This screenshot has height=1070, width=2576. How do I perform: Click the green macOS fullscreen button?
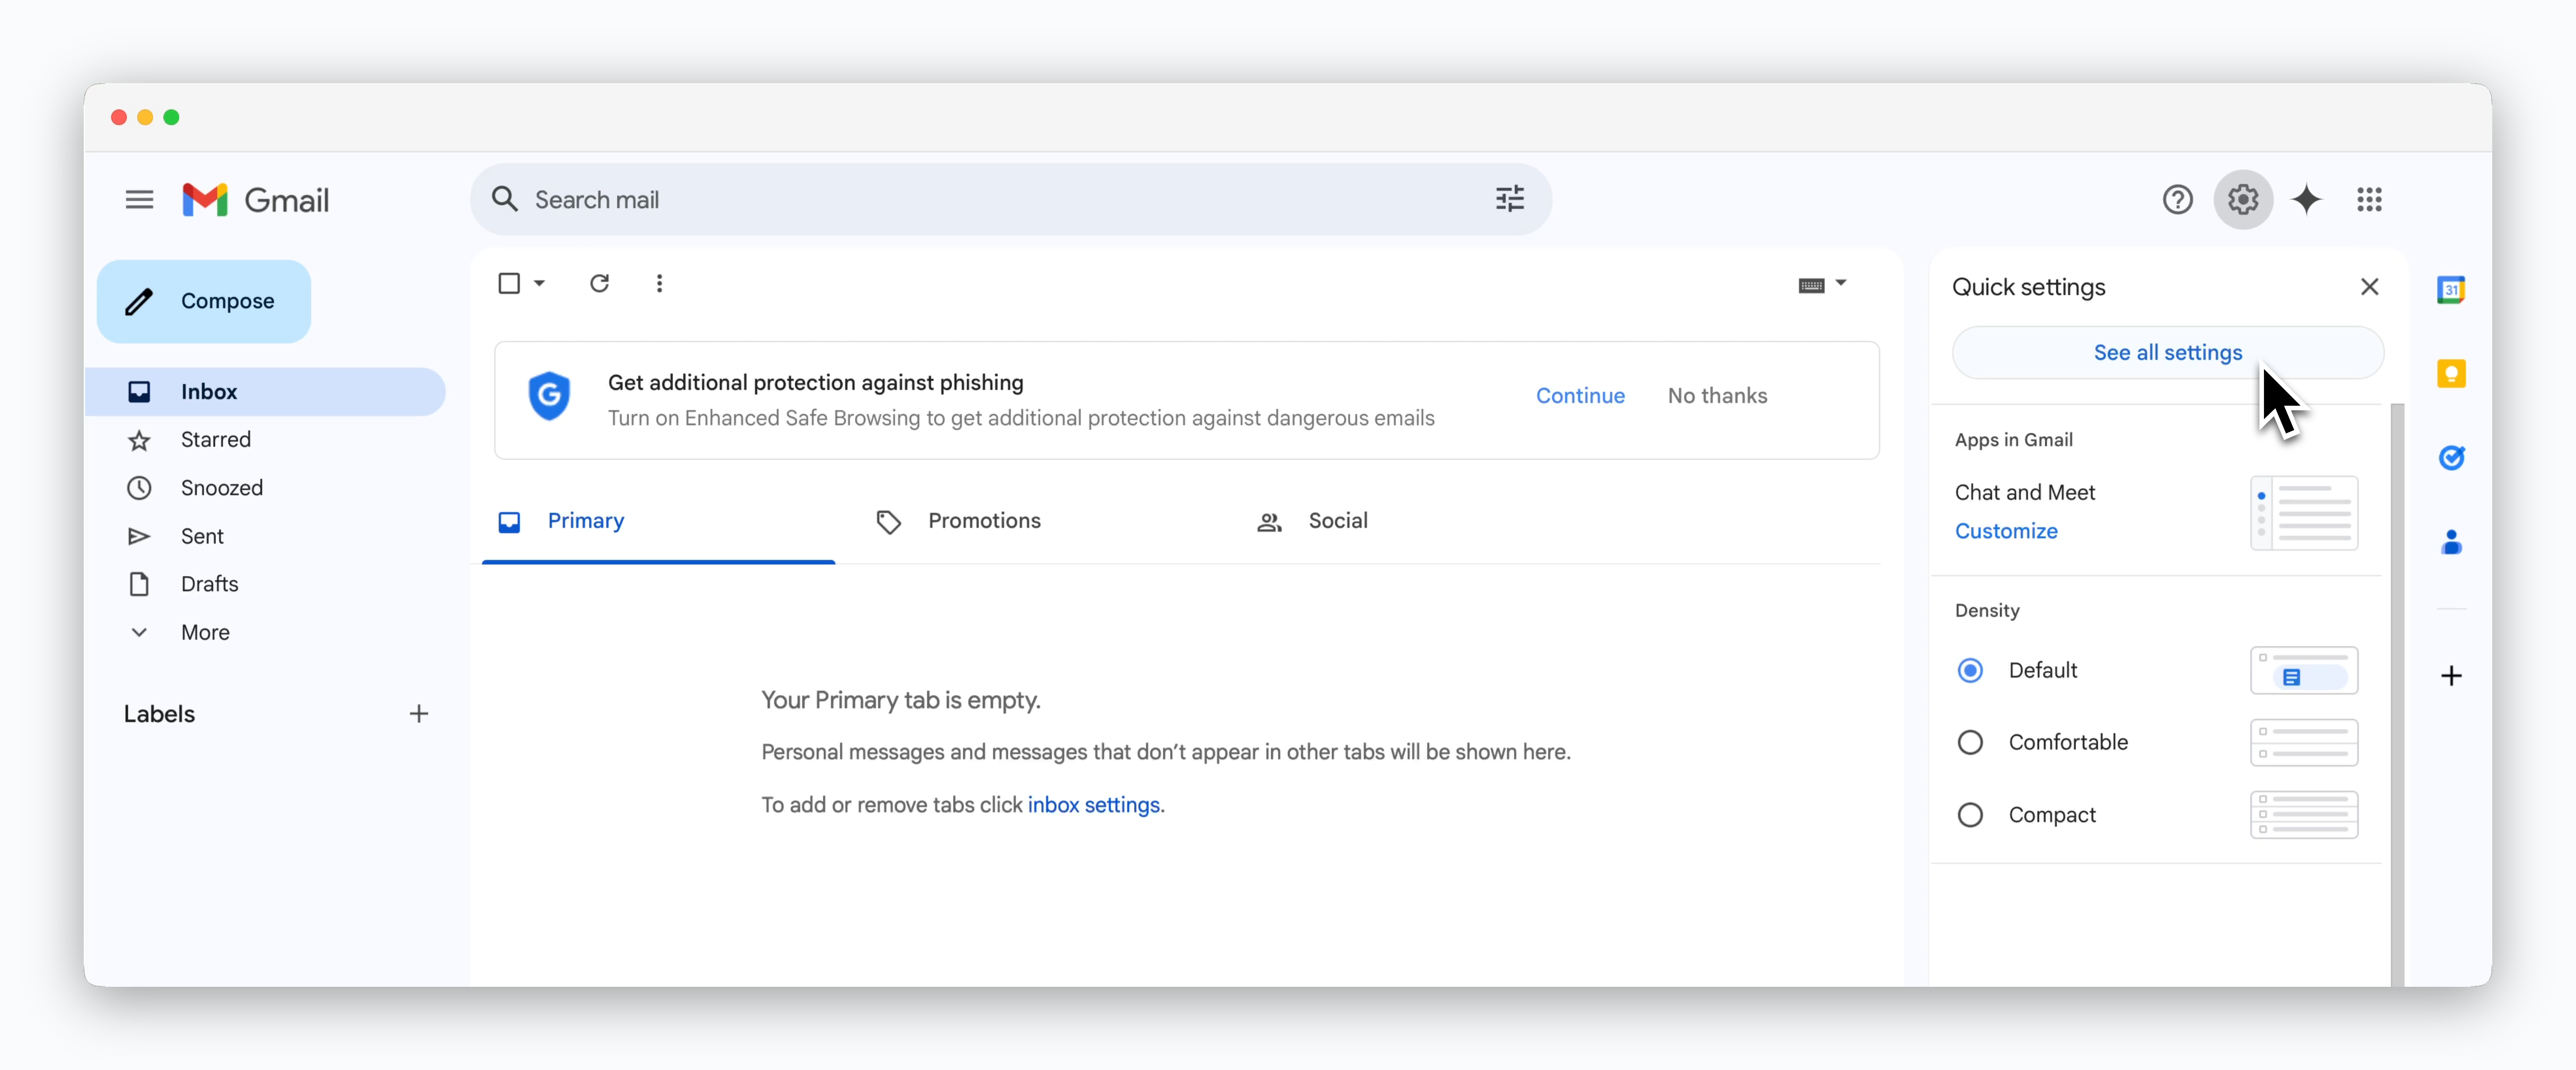tap(171, 118)
